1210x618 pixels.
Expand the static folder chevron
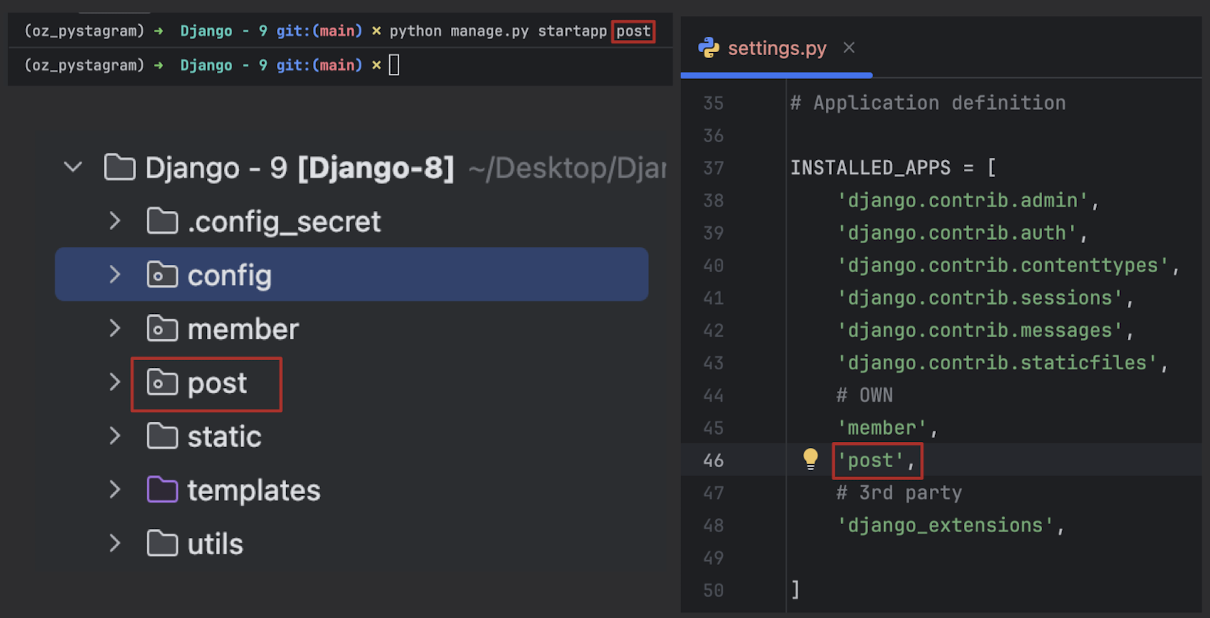click(115, 436)
